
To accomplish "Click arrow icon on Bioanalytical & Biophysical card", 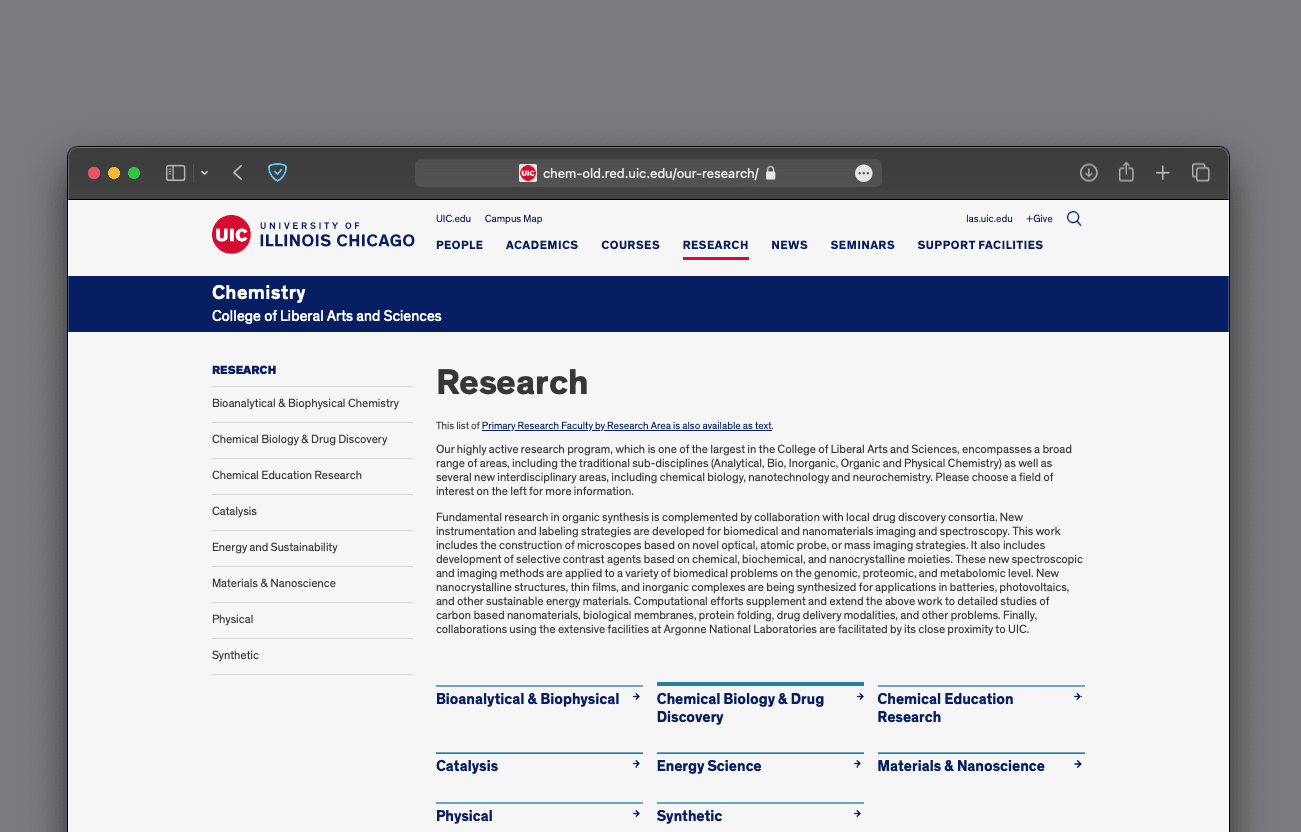I will click(x=637, y=696).
